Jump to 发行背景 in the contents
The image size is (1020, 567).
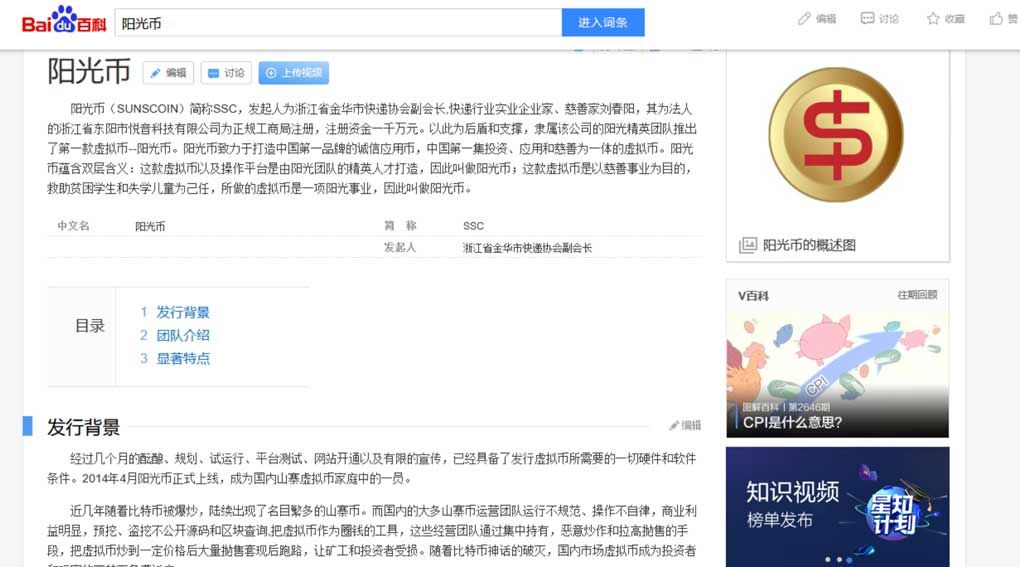183,312
